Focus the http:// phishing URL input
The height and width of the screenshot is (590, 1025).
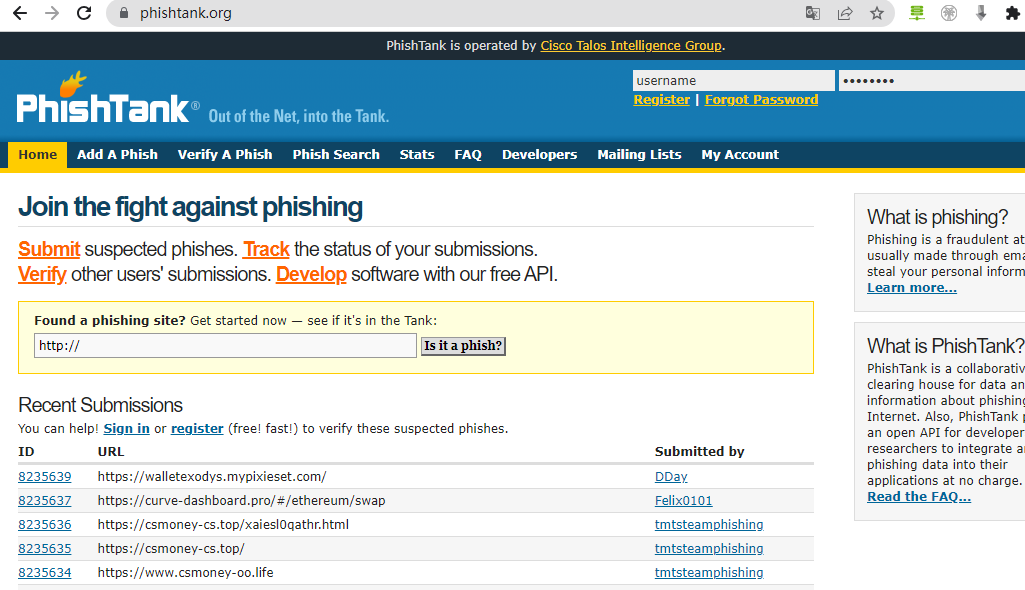click(x=225, y=346)
